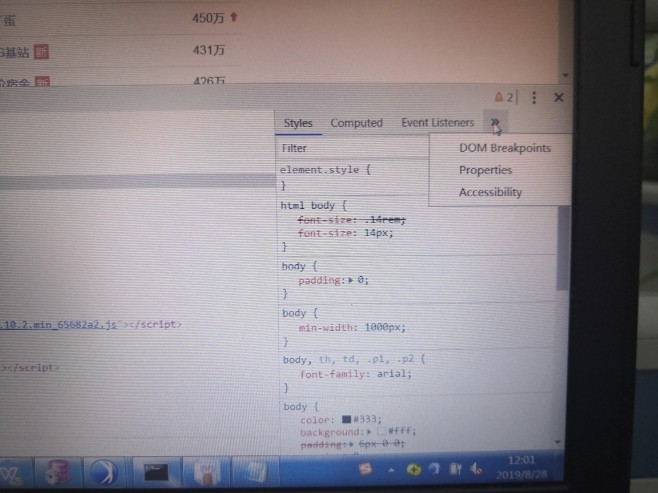The width and height of the screenshot is (658, 493).
Task: Click the Styles pane scrollbar thumb
Action: tap(562, 248)
